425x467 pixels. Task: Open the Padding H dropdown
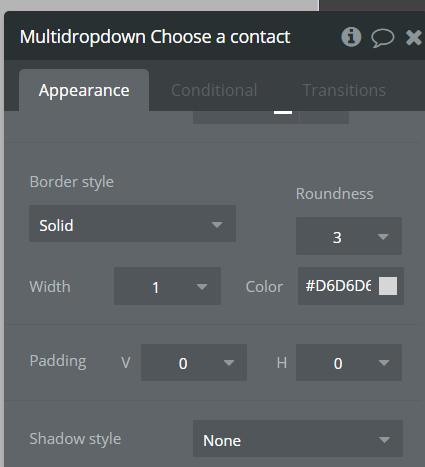coord(349,363)
